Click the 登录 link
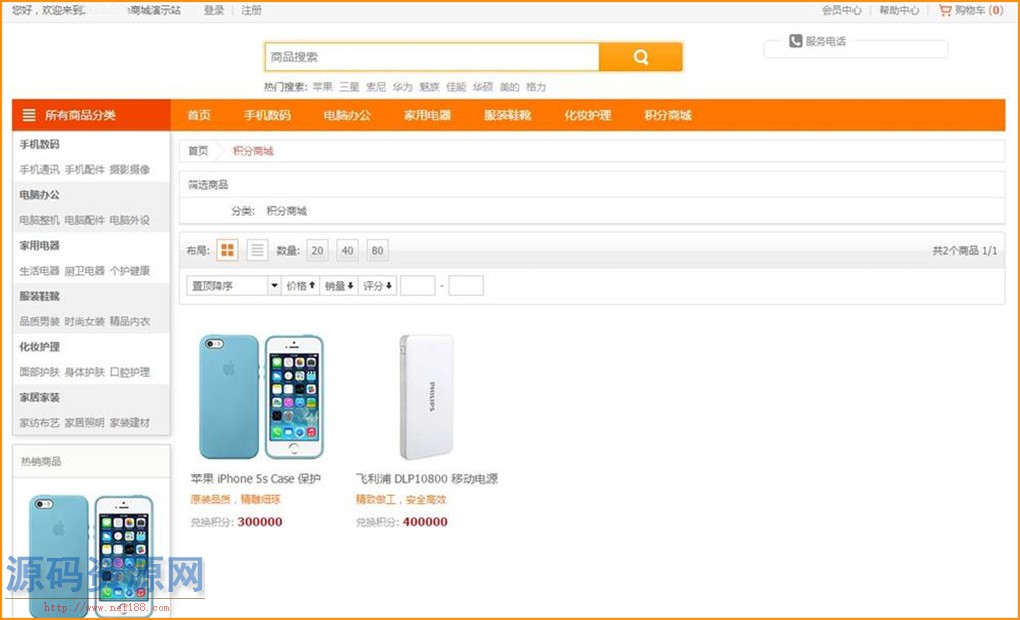Image resolution: width=1020 pixels, height=620 pixels. (x=213, y=10)
